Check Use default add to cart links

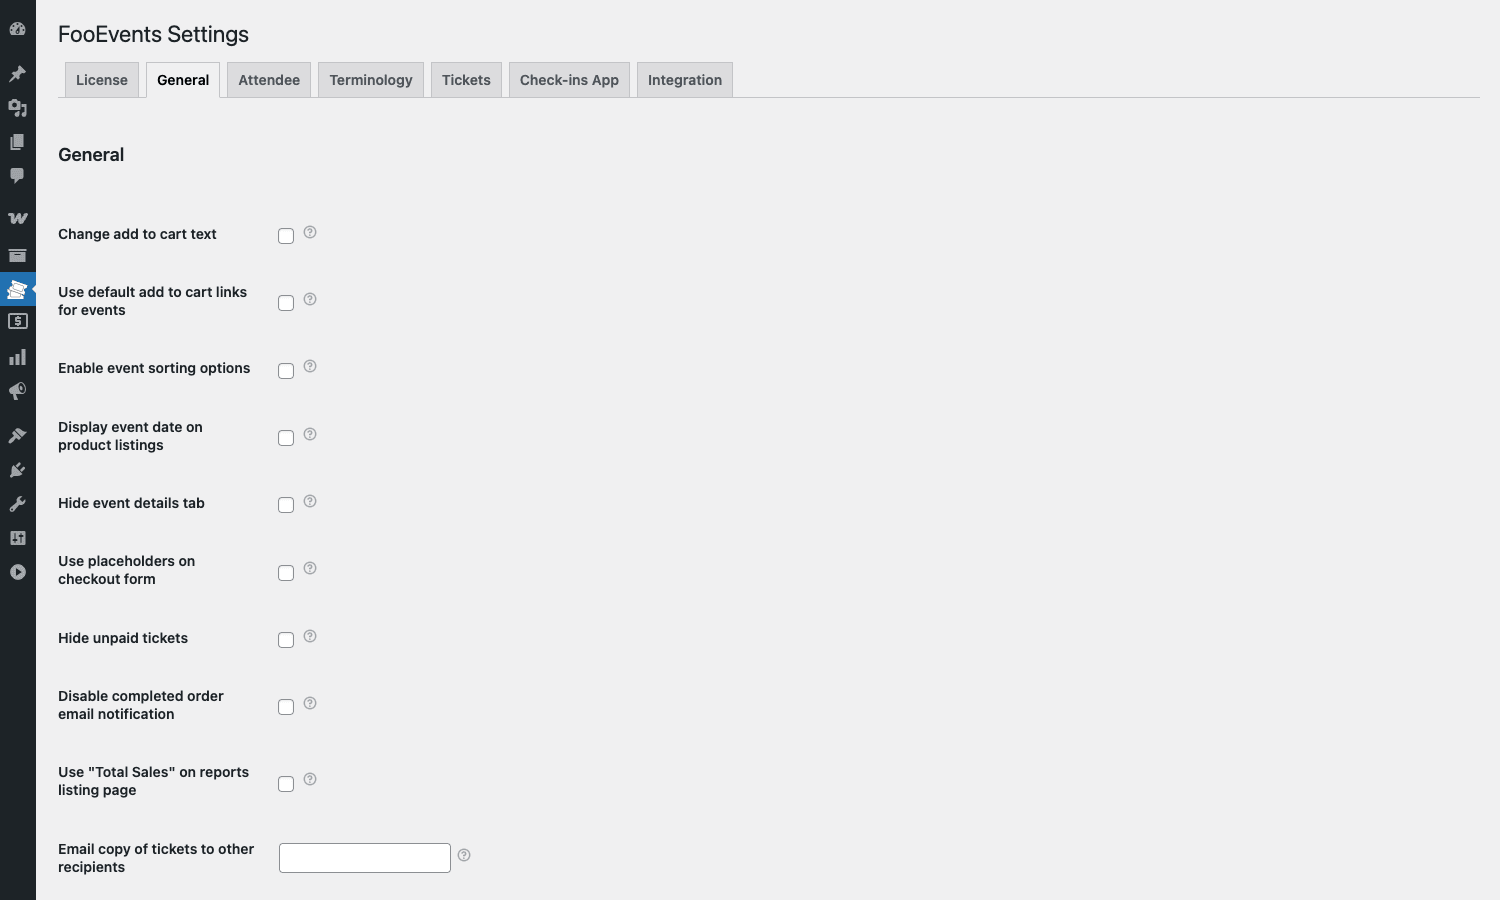(x=286, y=303)
